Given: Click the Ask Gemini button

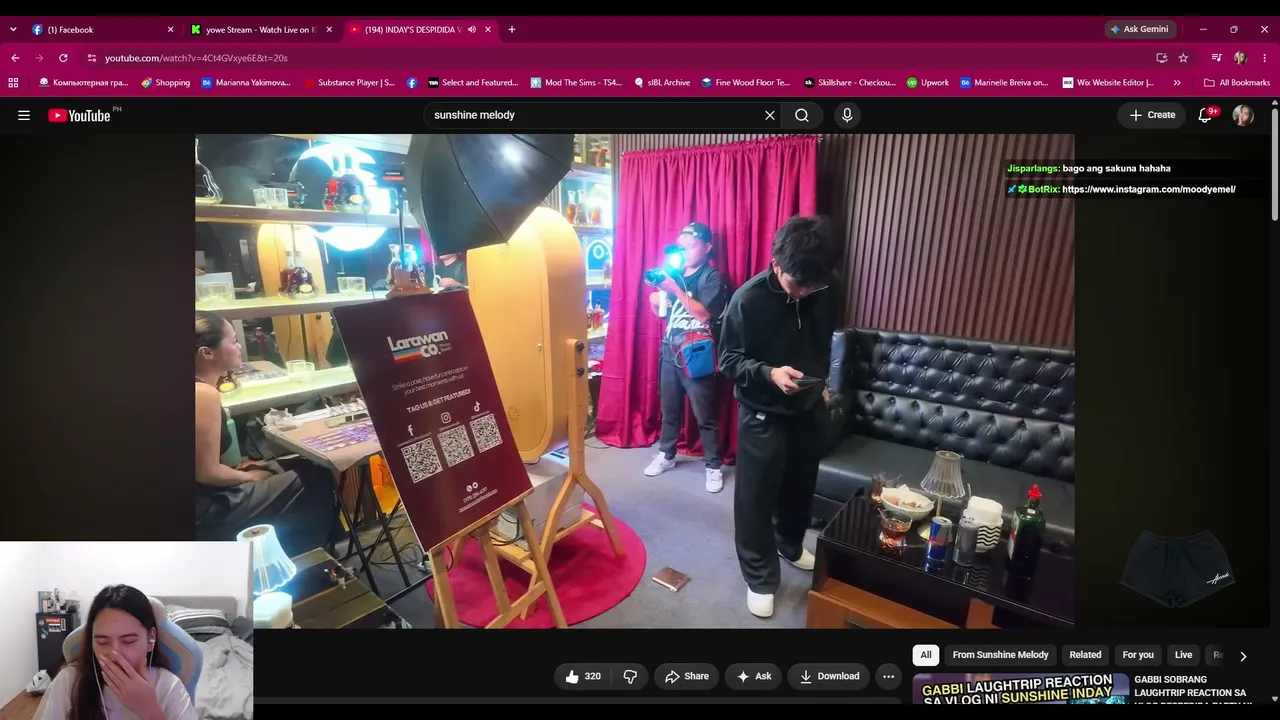Looking at the screenshot, I should coord(1138,29).
